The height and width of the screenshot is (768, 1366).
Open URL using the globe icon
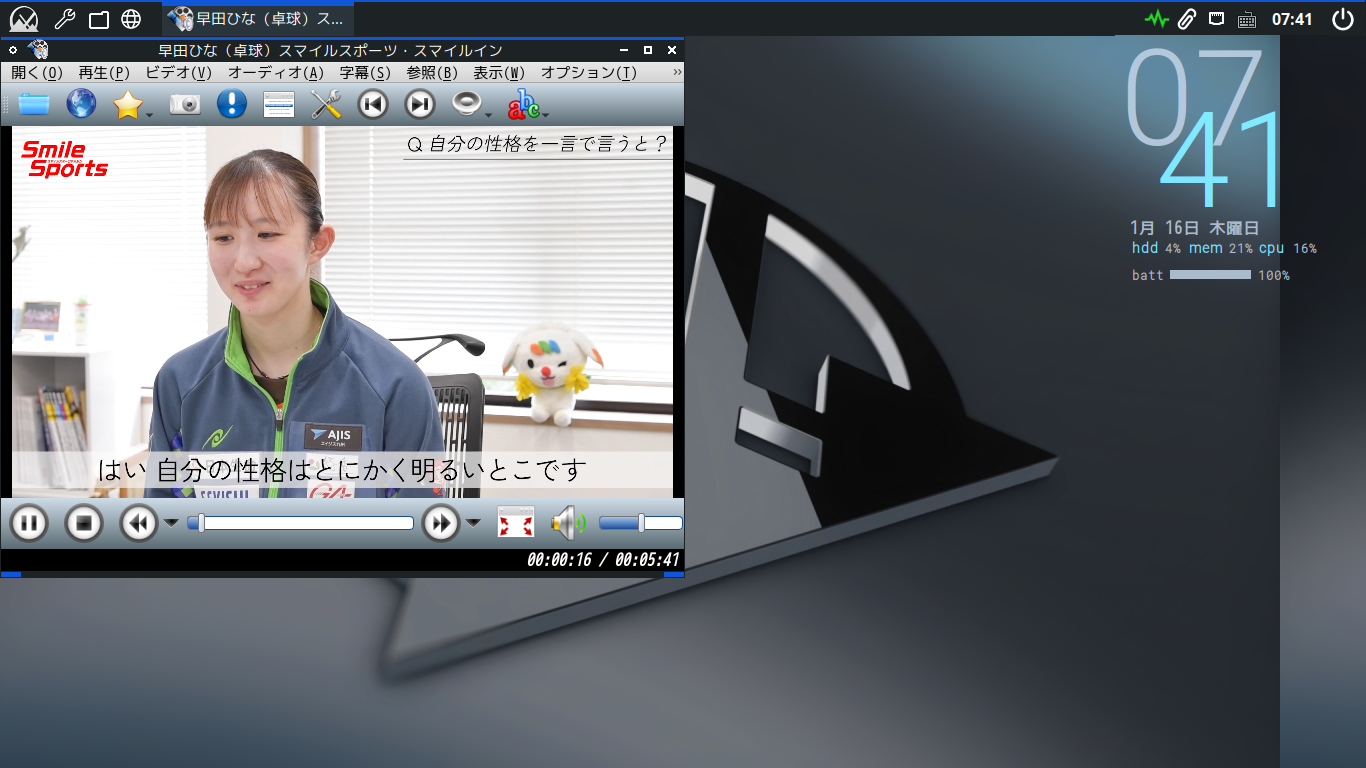tap(81, 104)
